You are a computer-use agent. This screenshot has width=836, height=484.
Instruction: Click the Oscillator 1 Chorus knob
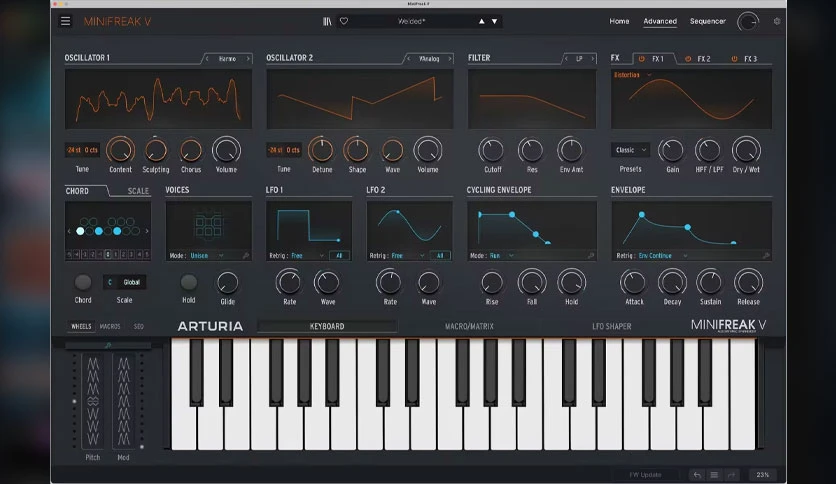coord(191,151)
